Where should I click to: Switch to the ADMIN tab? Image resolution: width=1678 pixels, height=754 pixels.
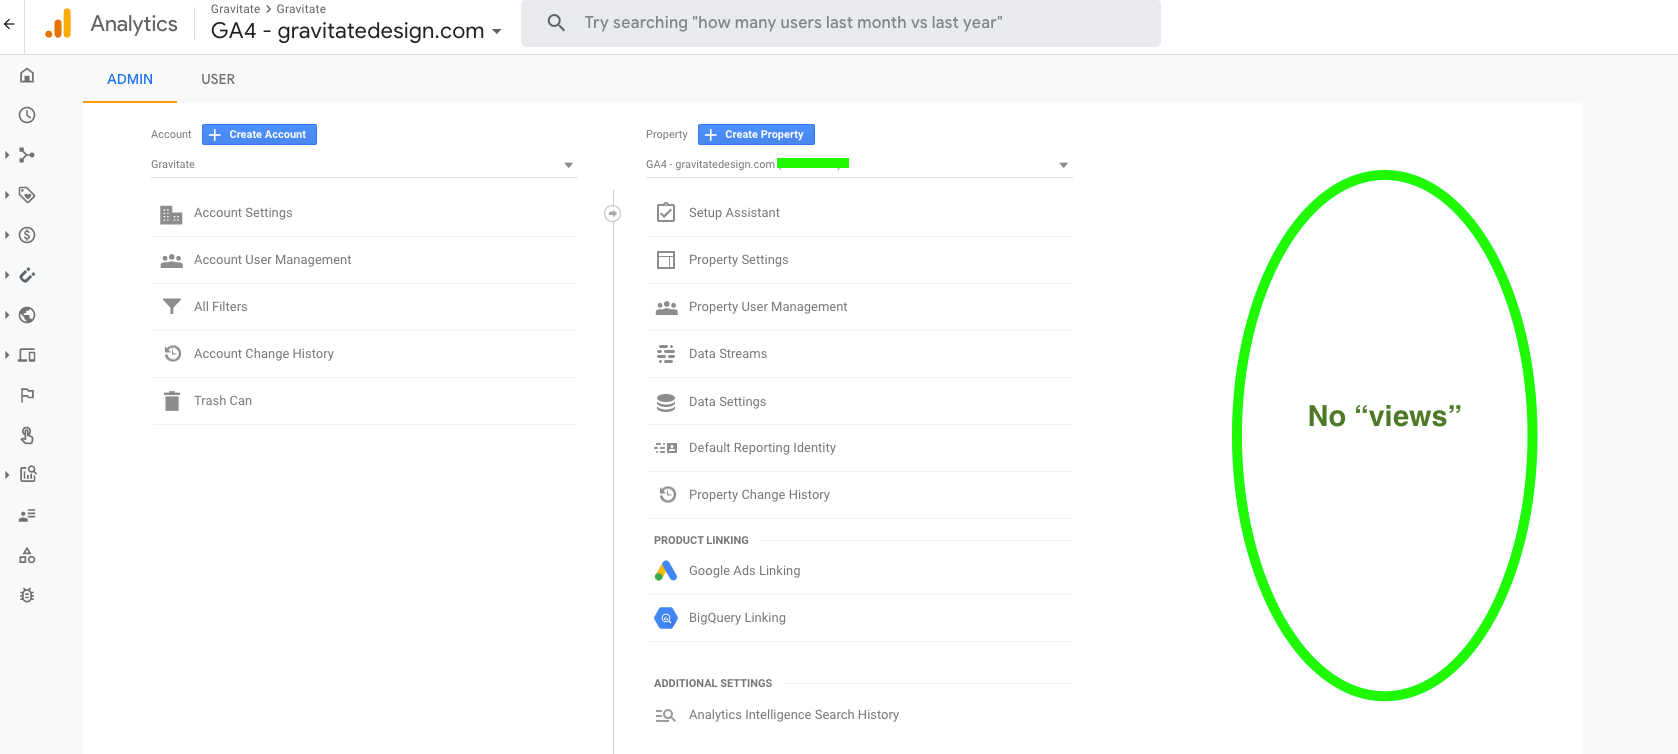[130, 79]
